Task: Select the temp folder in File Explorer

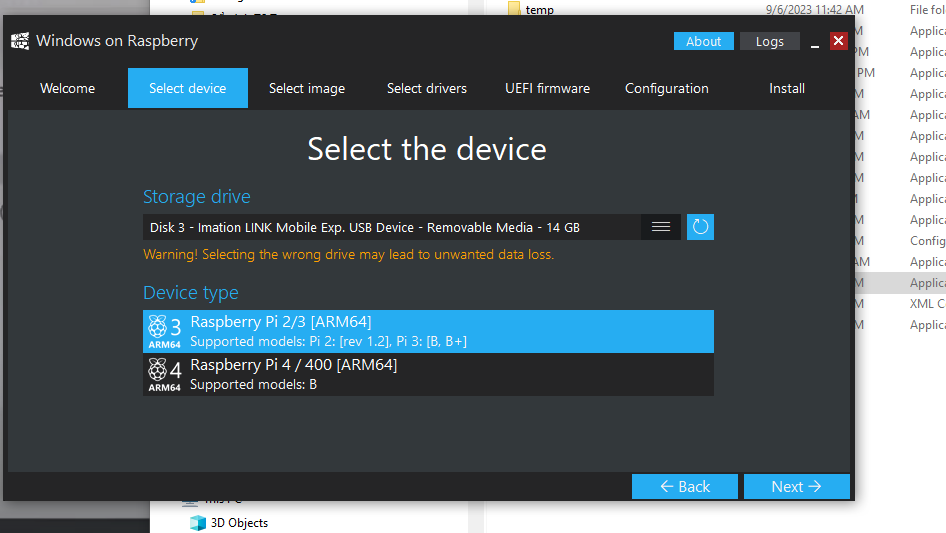Action: click(x=539, y=10)
